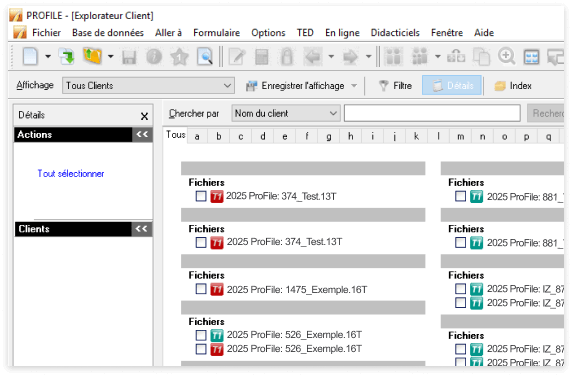
Task: Click the document magnifier preview icon
Action: pos(205,57)
